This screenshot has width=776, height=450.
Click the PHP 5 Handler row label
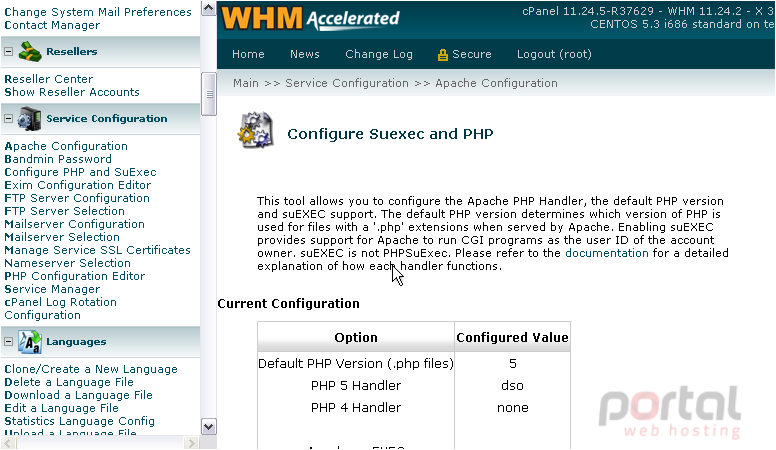pyautogui.click(x=356, y=386)
